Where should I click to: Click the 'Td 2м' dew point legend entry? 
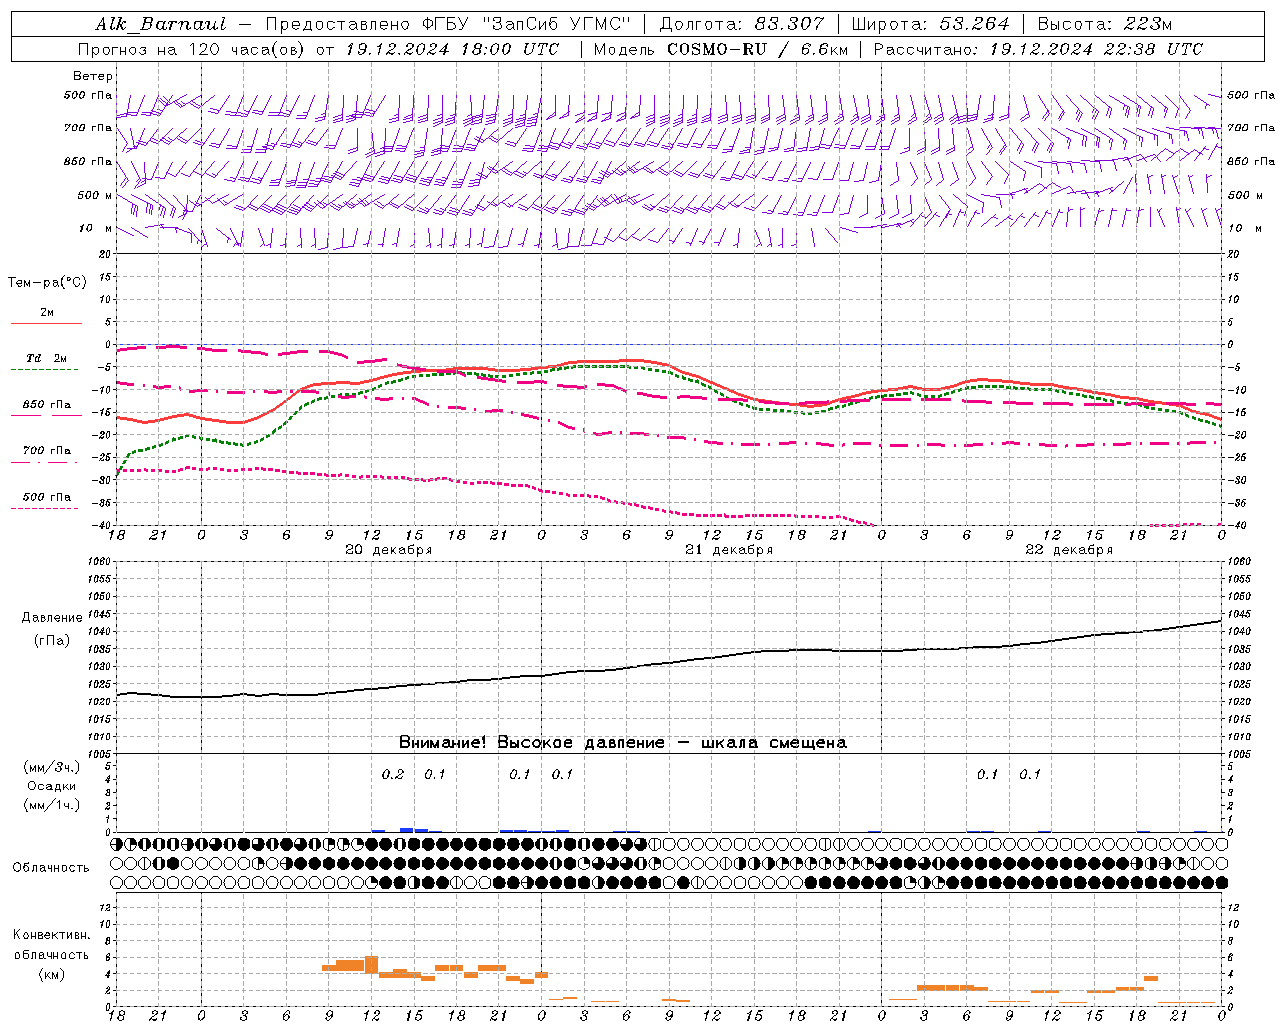coord(47,358)
